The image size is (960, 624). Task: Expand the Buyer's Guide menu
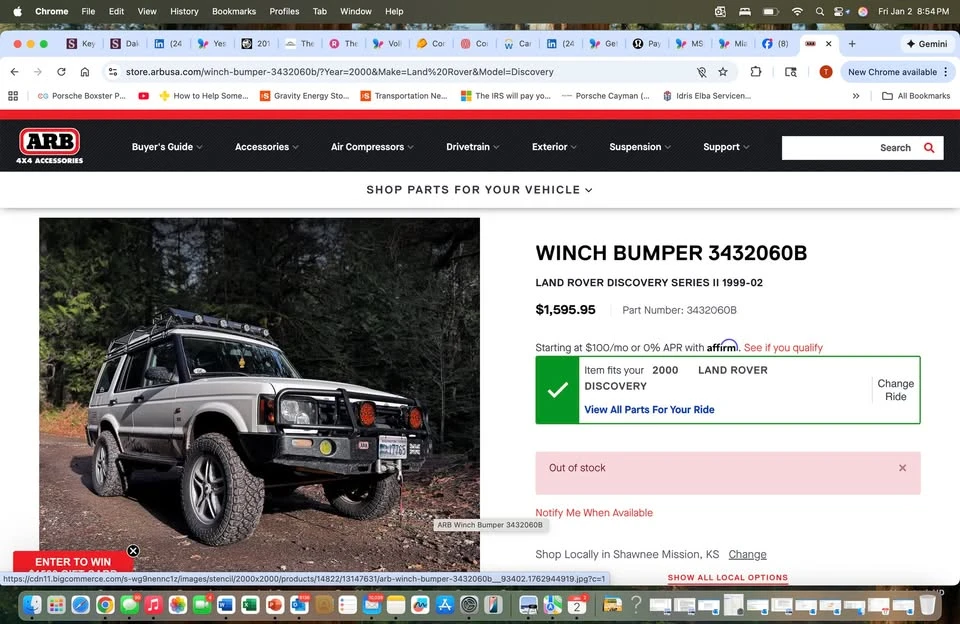167,147
